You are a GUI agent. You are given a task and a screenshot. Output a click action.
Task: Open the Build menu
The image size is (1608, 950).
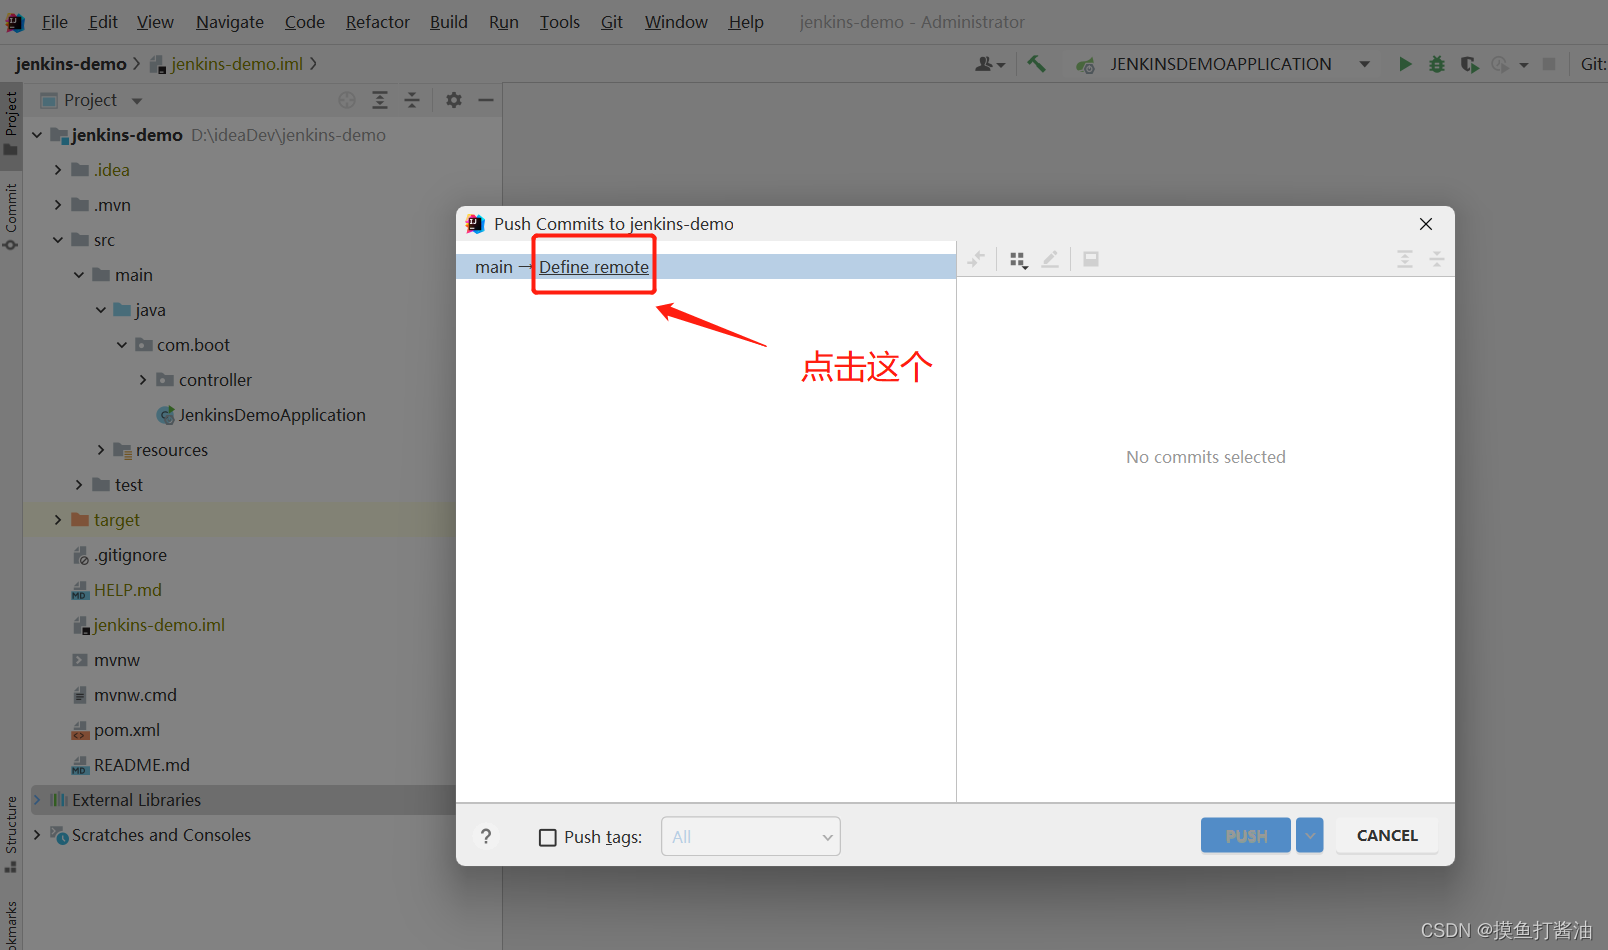click(x=448, y=22)
